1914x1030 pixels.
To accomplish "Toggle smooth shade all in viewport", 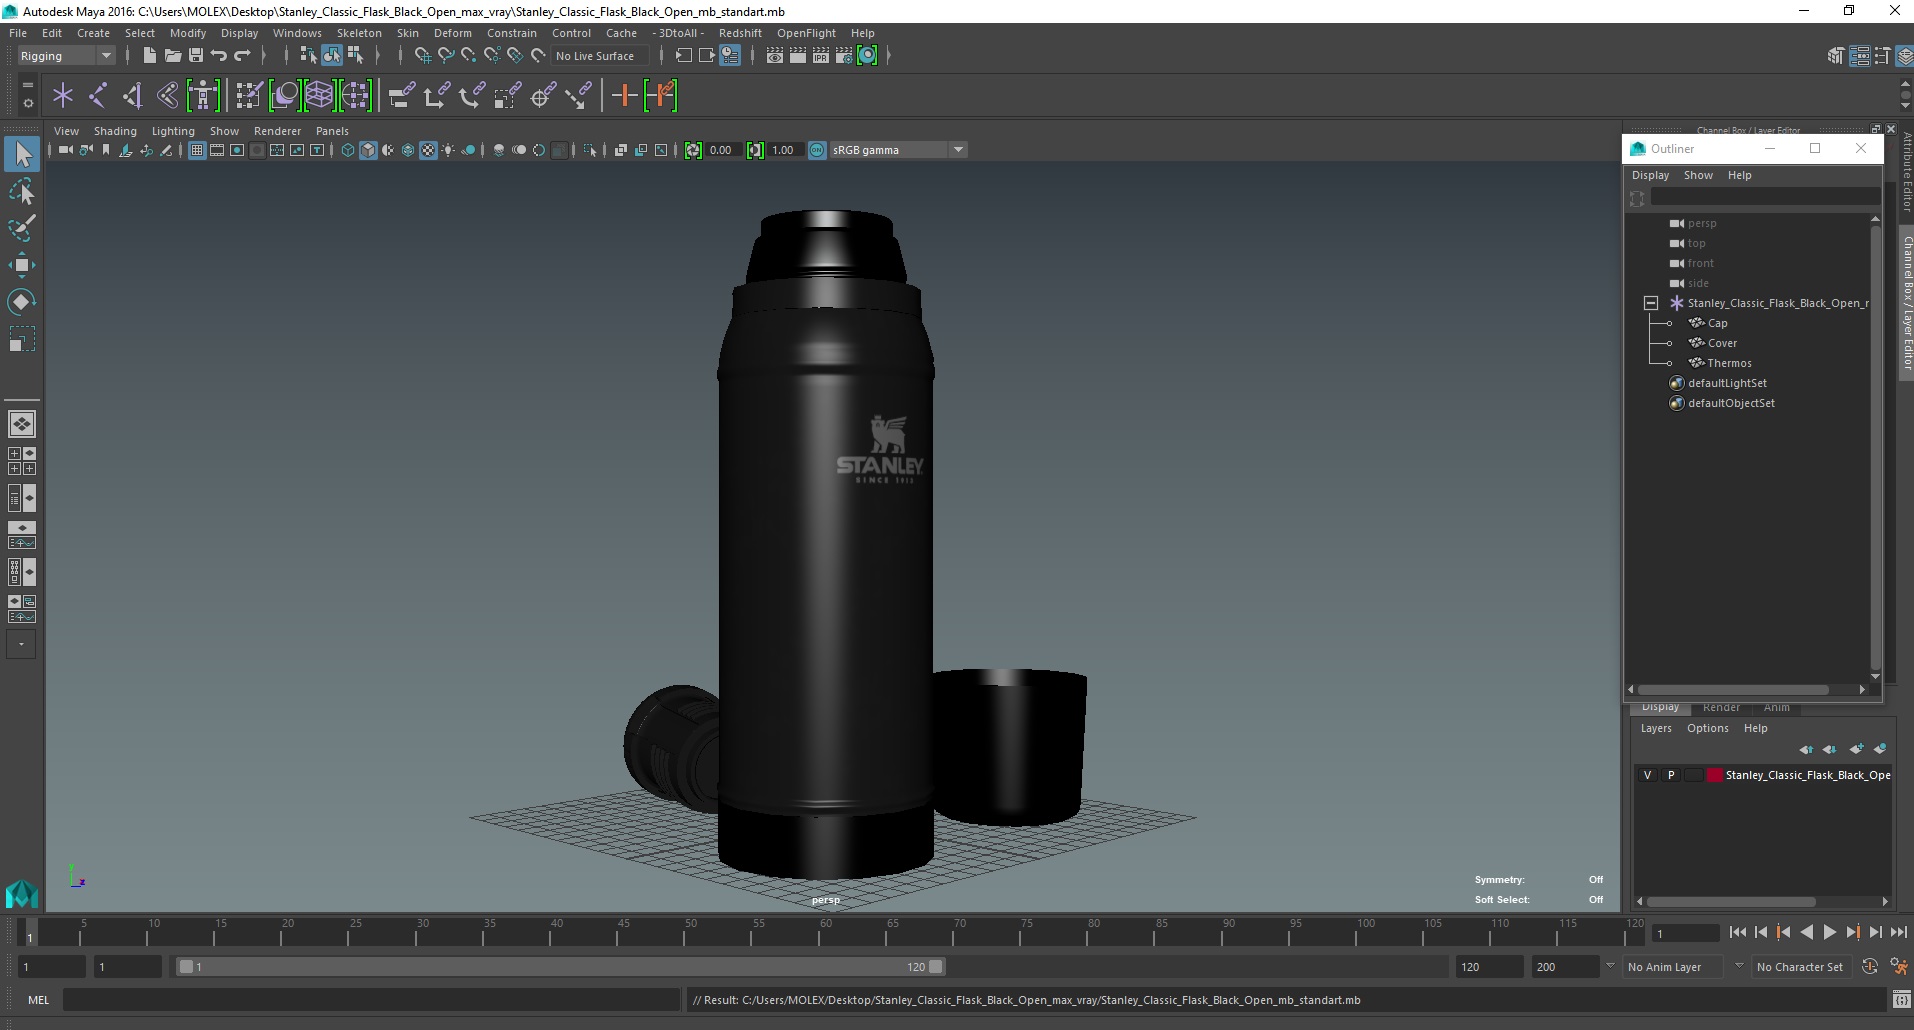I will (368, 150).
